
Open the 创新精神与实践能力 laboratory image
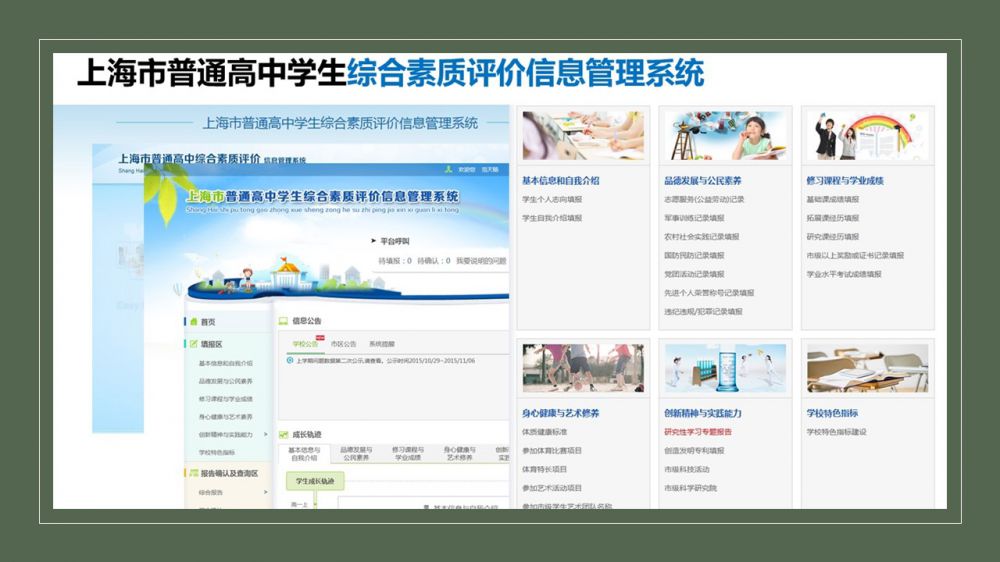pos(726,368)
